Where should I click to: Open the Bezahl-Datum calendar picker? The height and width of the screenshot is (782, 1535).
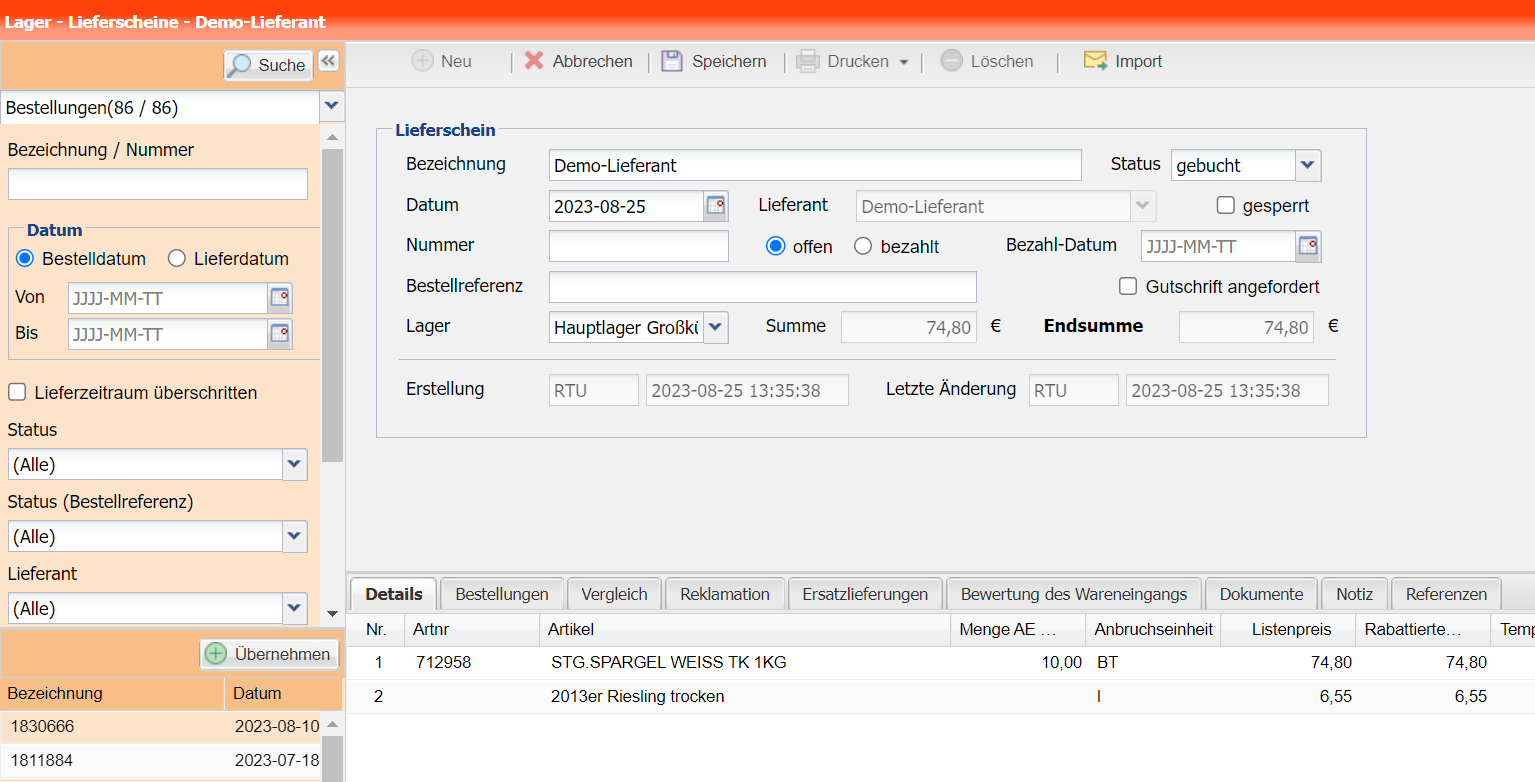click(x=1308, y=246)
